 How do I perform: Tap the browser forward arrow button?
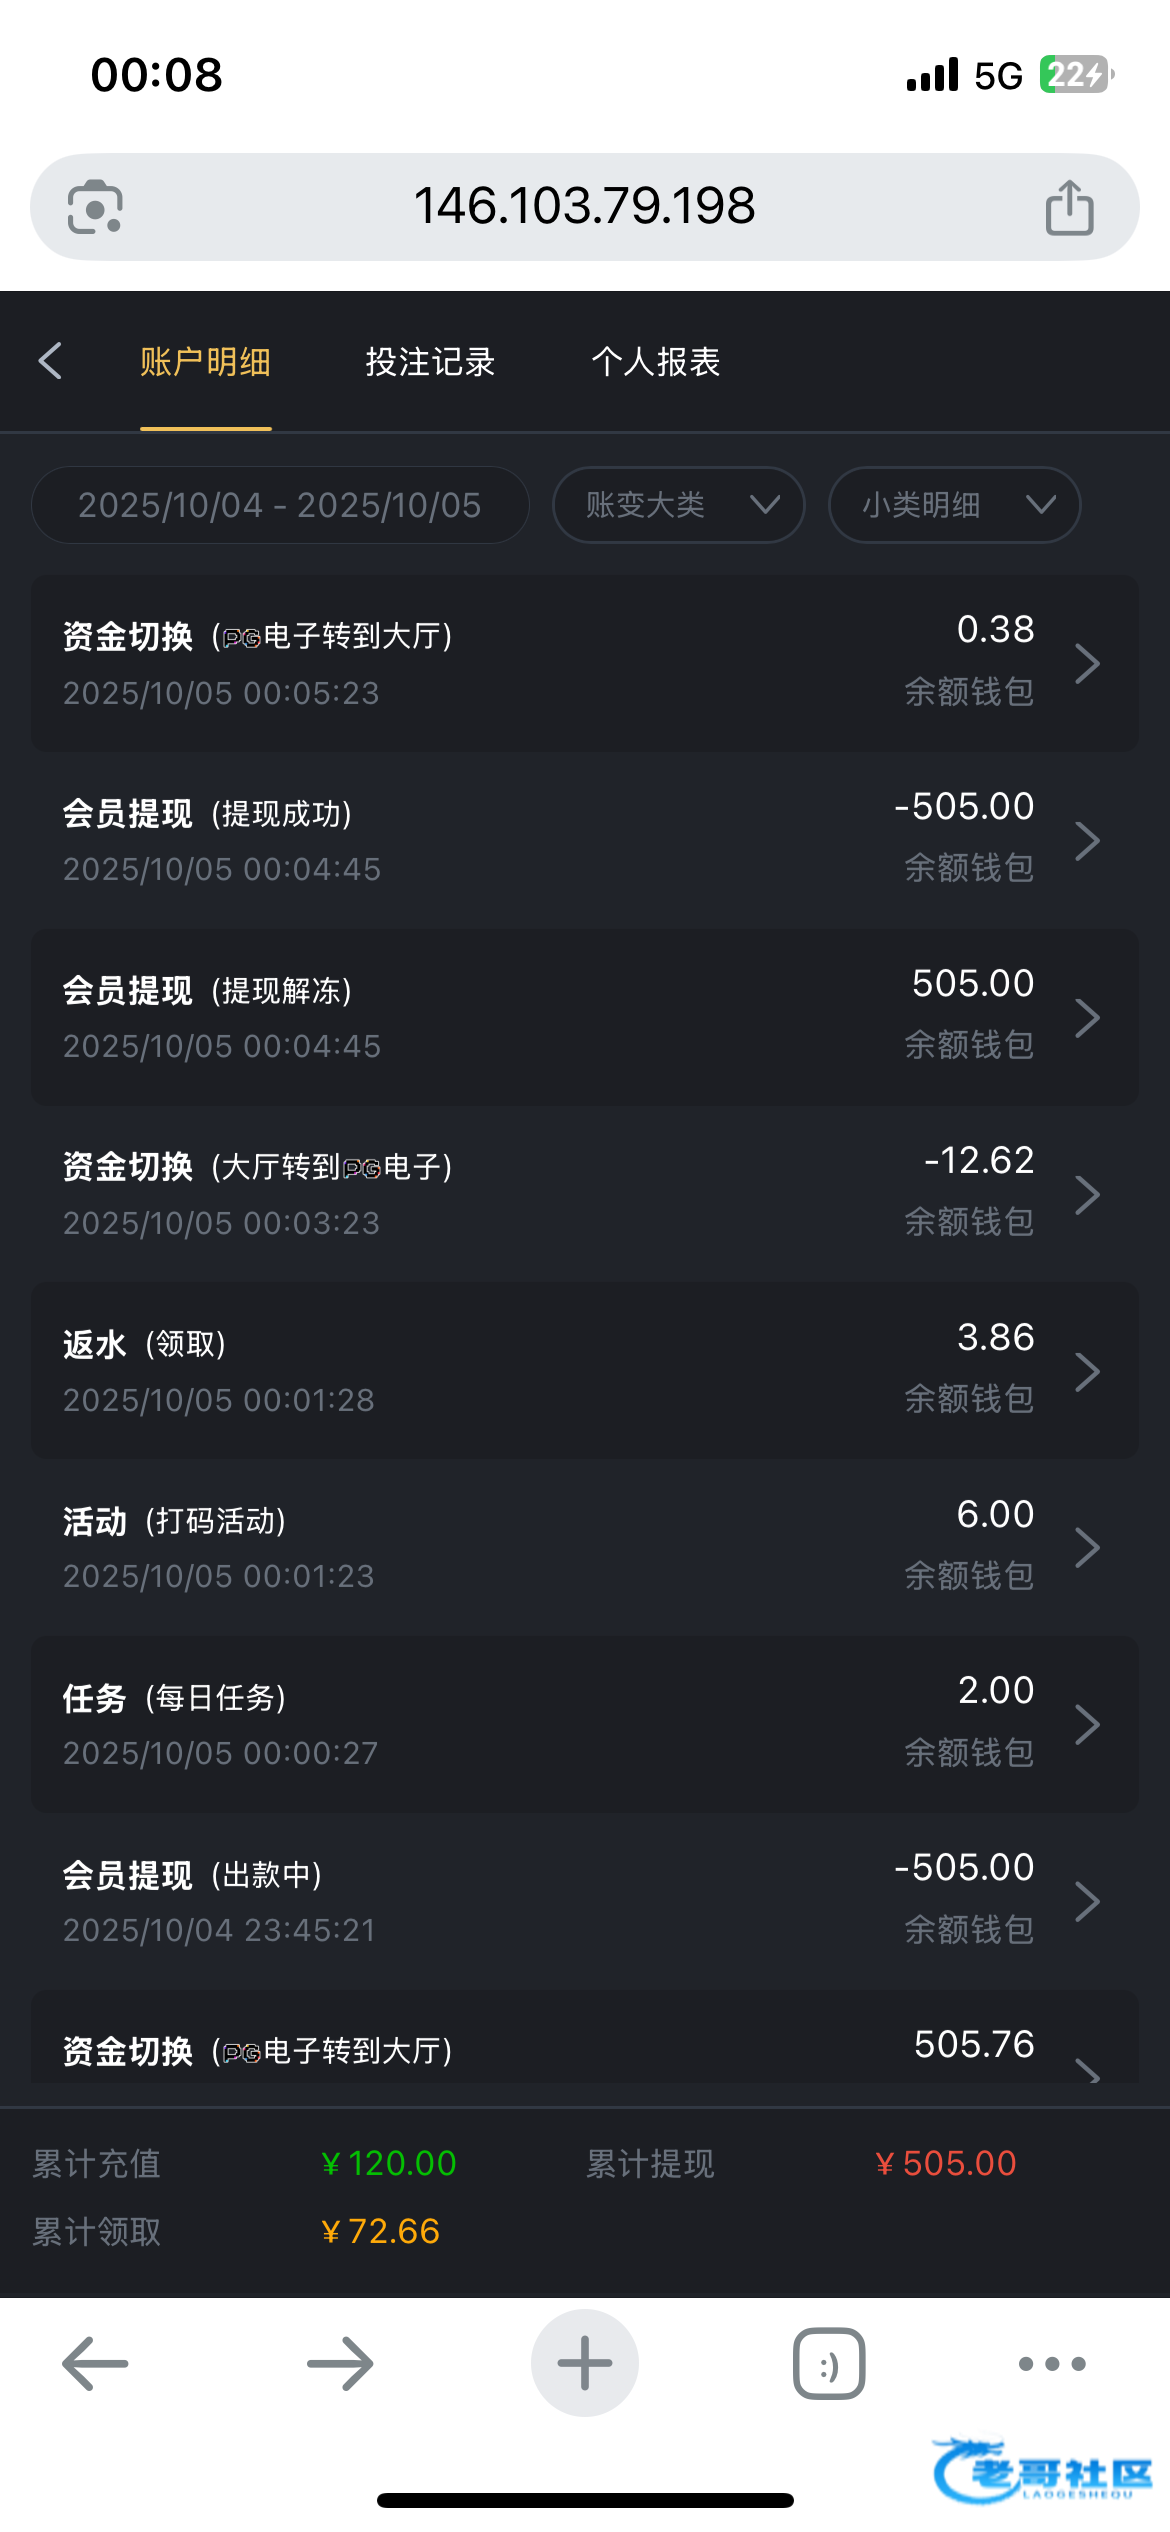(340, 2363)
